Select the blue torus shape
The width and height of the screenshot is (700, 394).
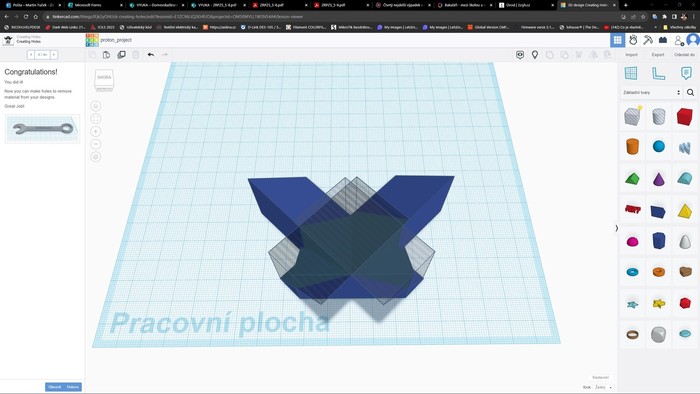click(632, 272)
